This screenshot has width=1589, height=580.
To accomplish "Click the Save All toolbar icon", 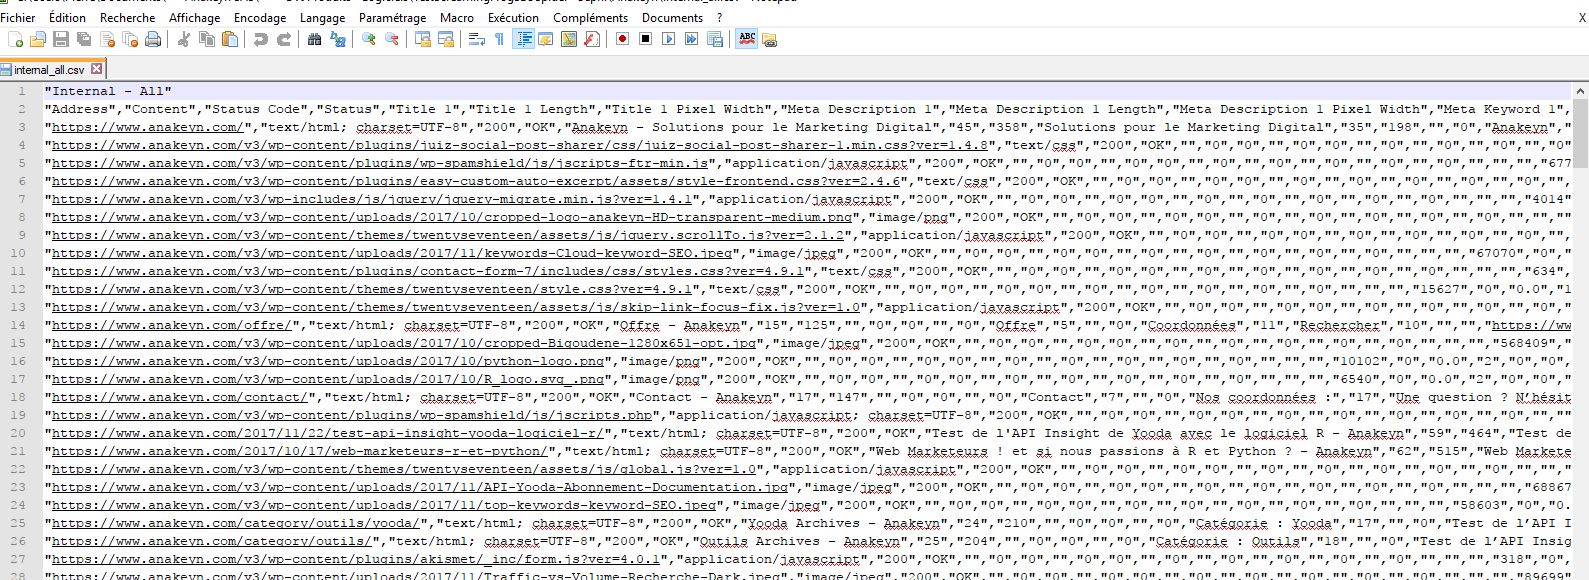I will pyautogui.click(x=84, y=39).
